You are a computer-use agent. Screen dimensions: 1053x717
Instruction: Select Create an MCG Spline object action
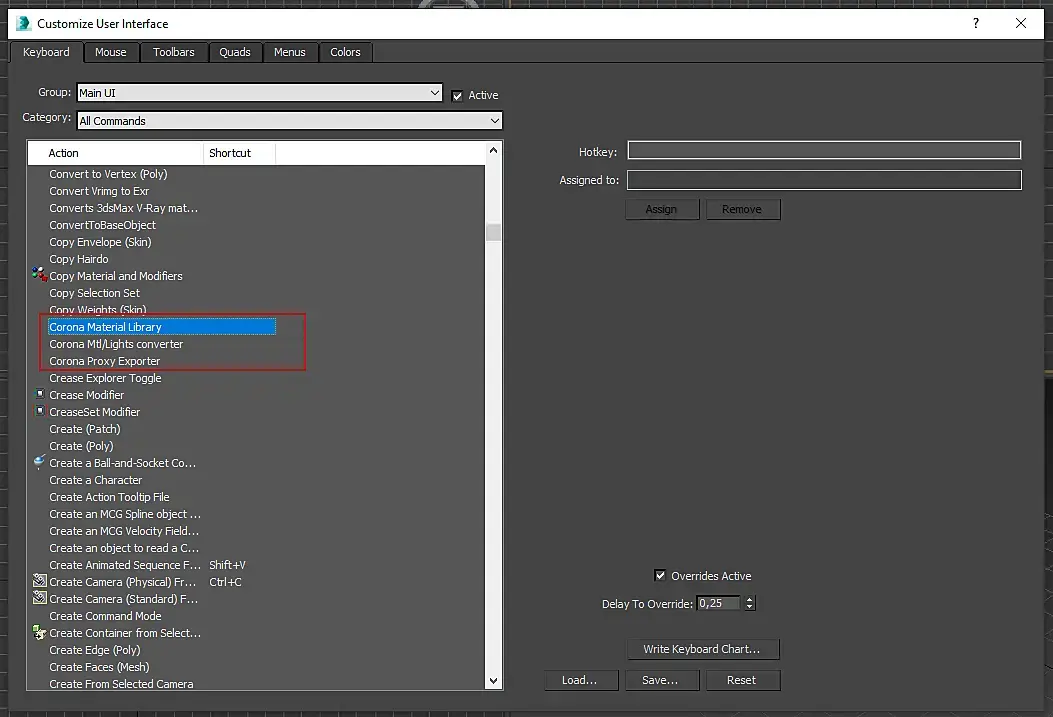click(x=125, y=514)
